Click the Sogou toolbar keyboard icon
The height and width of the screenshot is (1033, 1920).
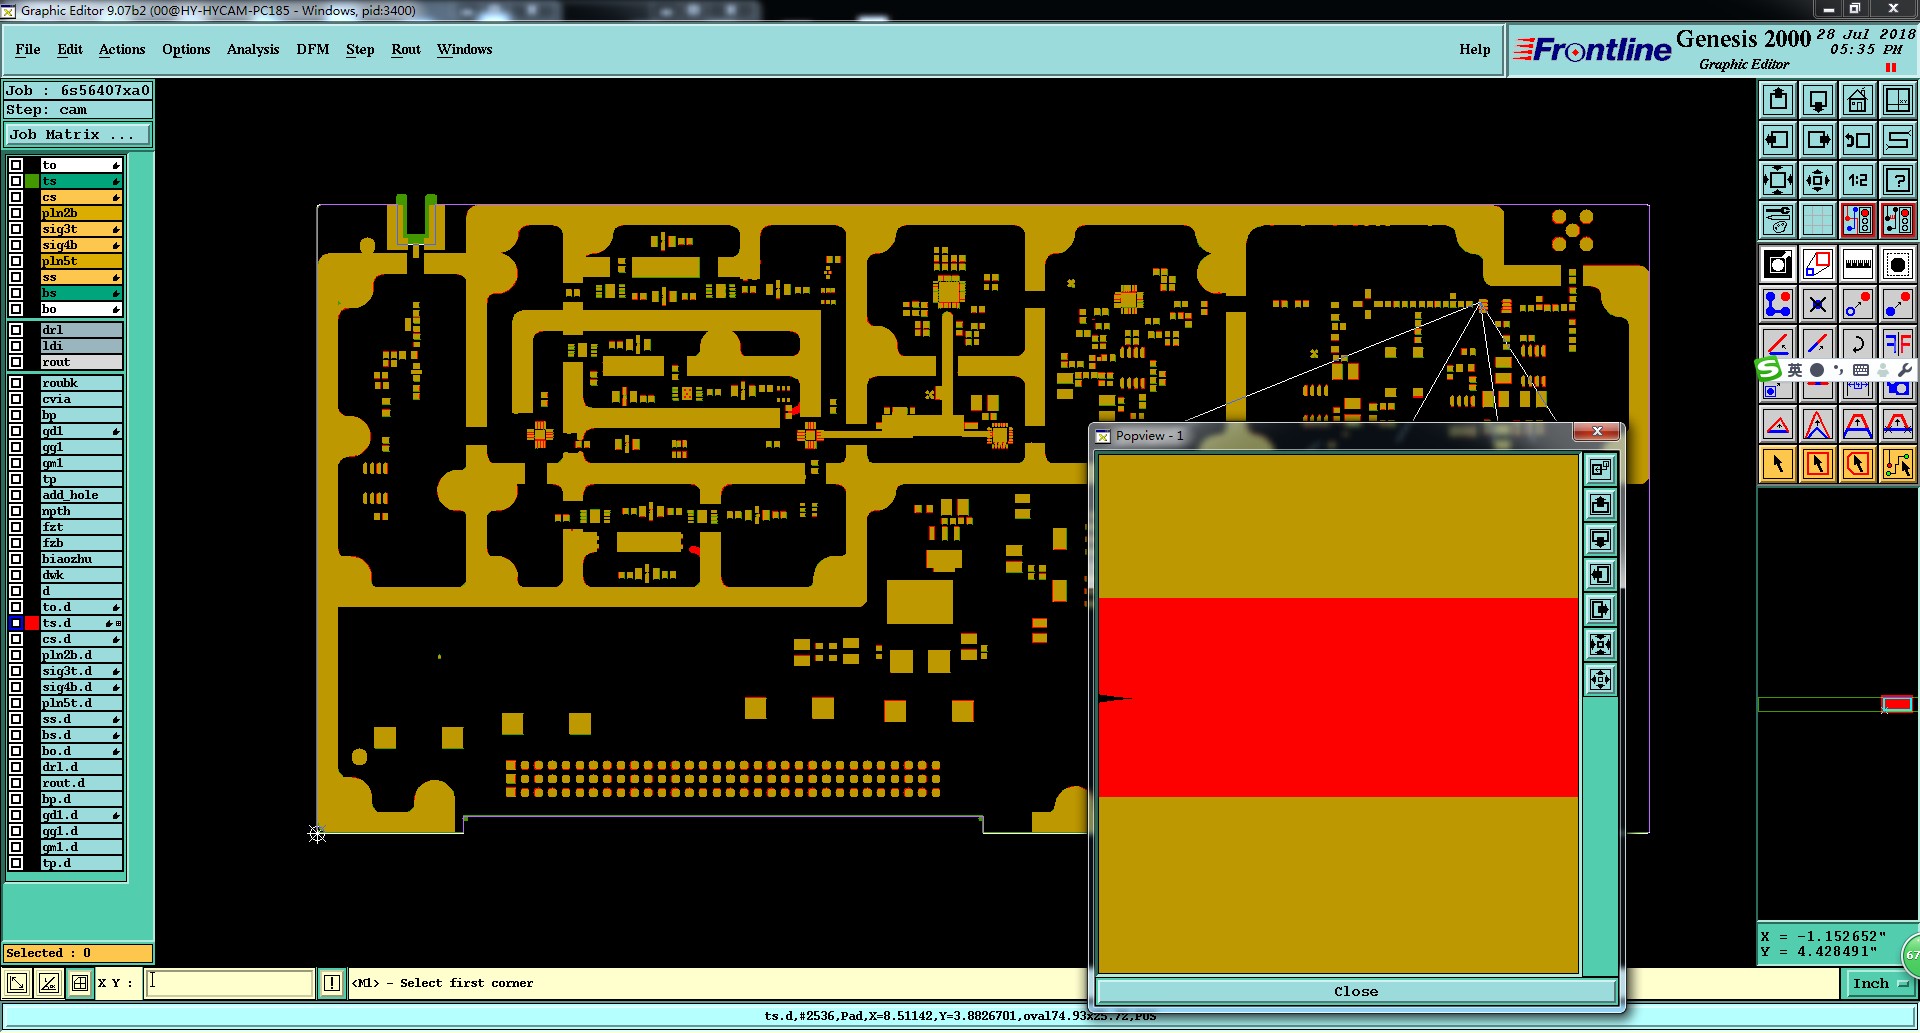[1860, 370]
